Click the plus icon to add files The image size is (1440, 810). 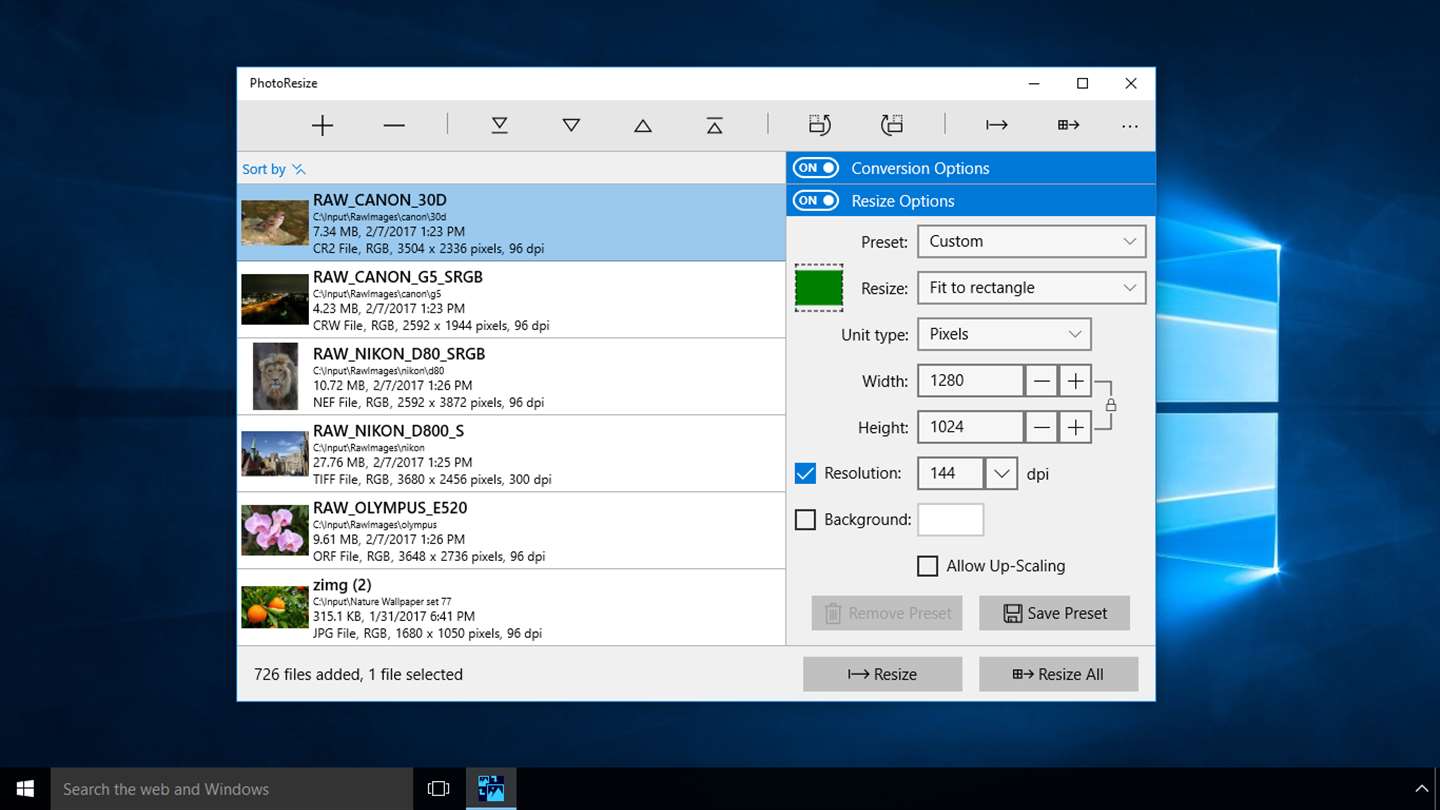click(x=322, y=126)
